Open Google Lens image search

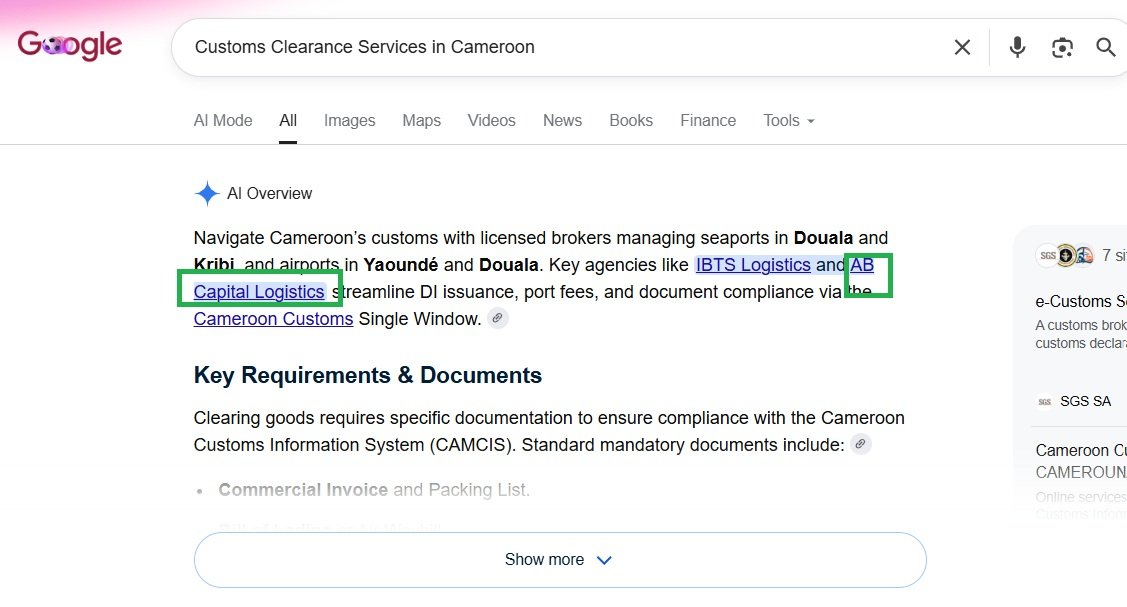1062,47
